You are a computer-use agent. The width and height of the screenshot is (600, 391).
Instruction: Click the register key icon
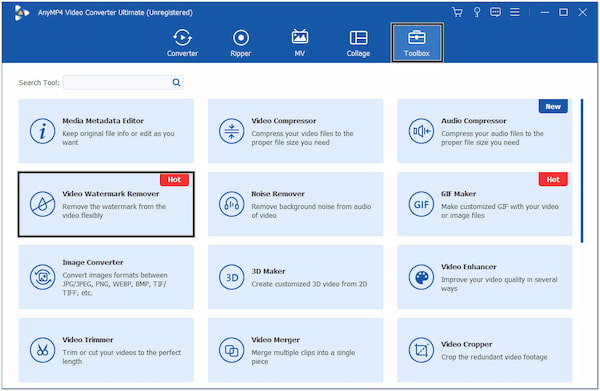tap(477, 12)
